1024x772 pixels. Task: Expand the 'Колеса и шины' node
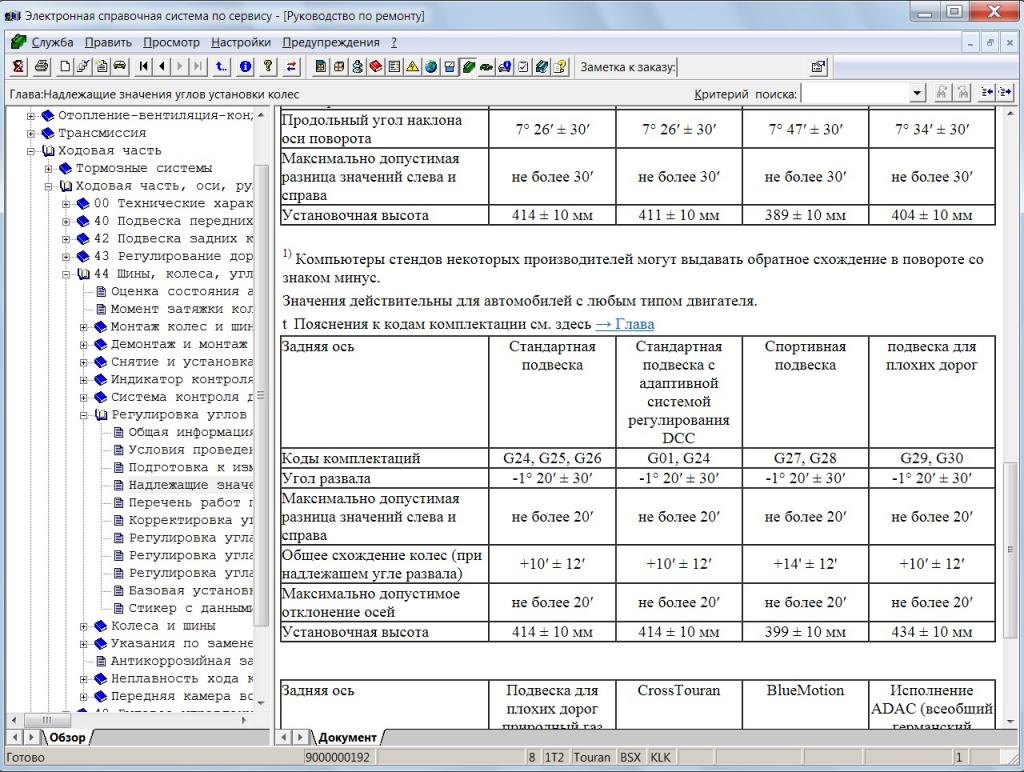click(x=84, y=627)
